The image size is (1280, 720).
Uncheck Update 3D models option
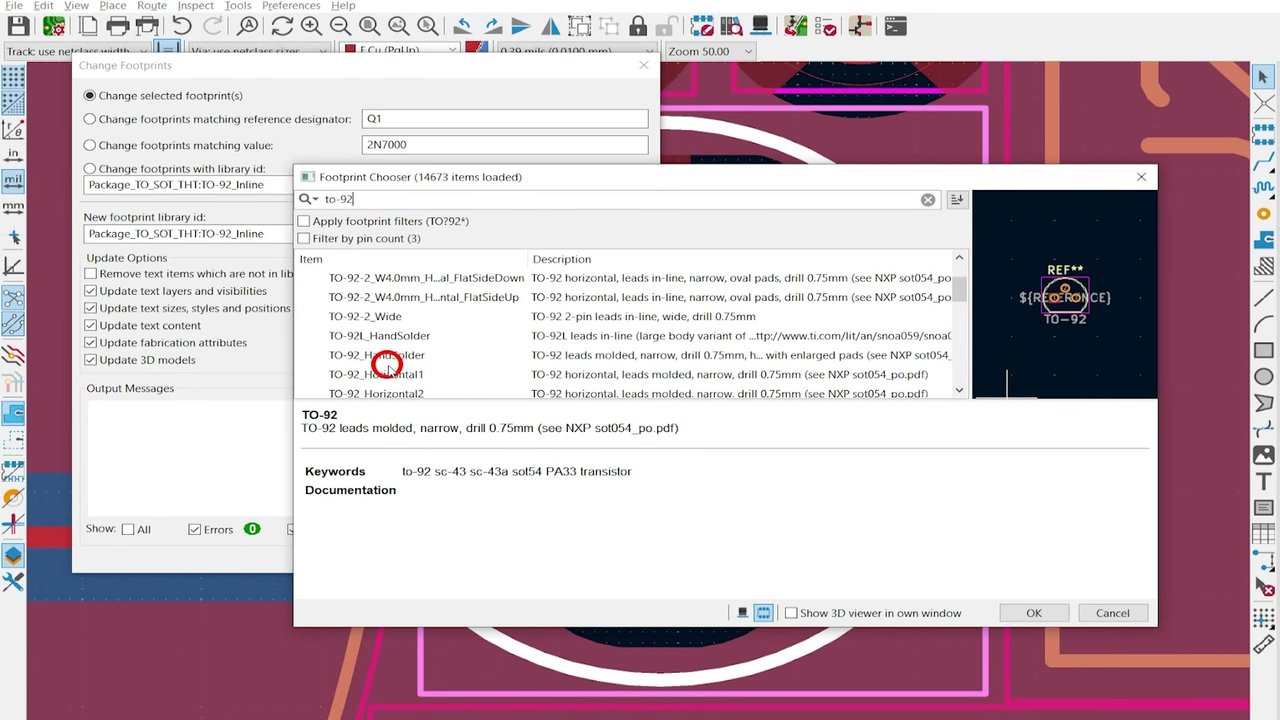(x=91, y=360)
